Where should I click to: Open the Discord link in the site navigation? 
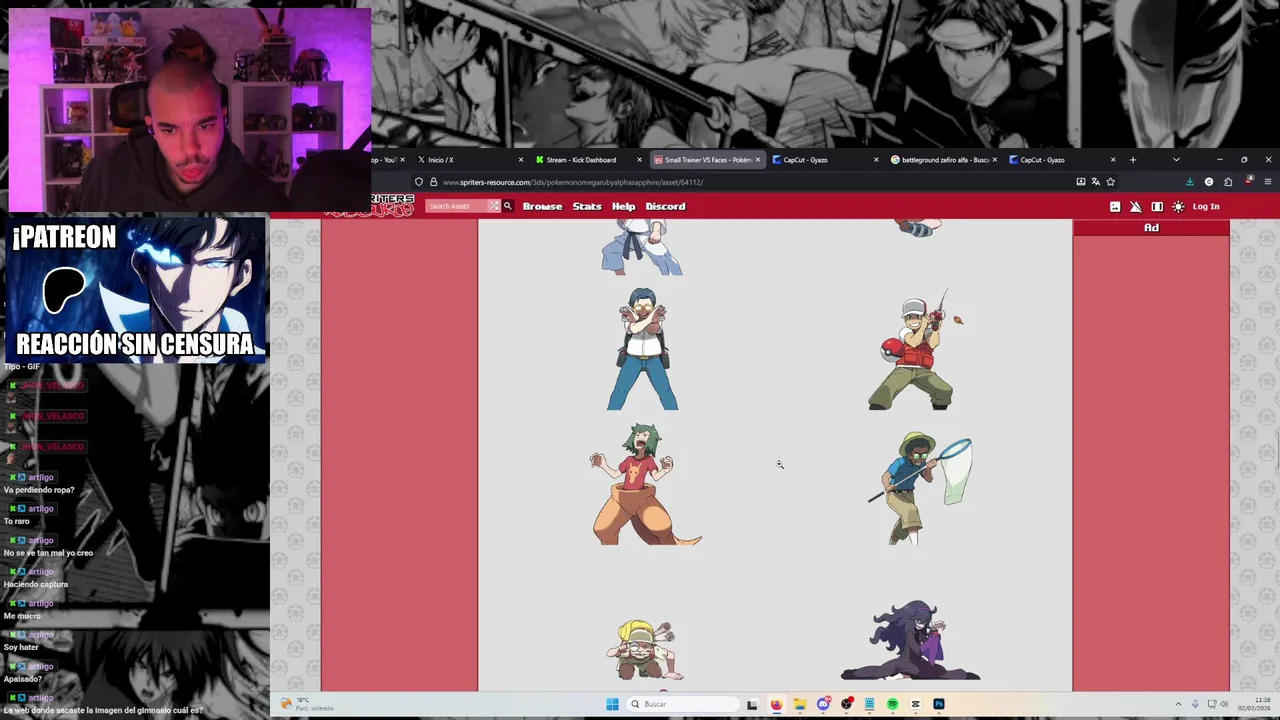[x=665, y=206]
